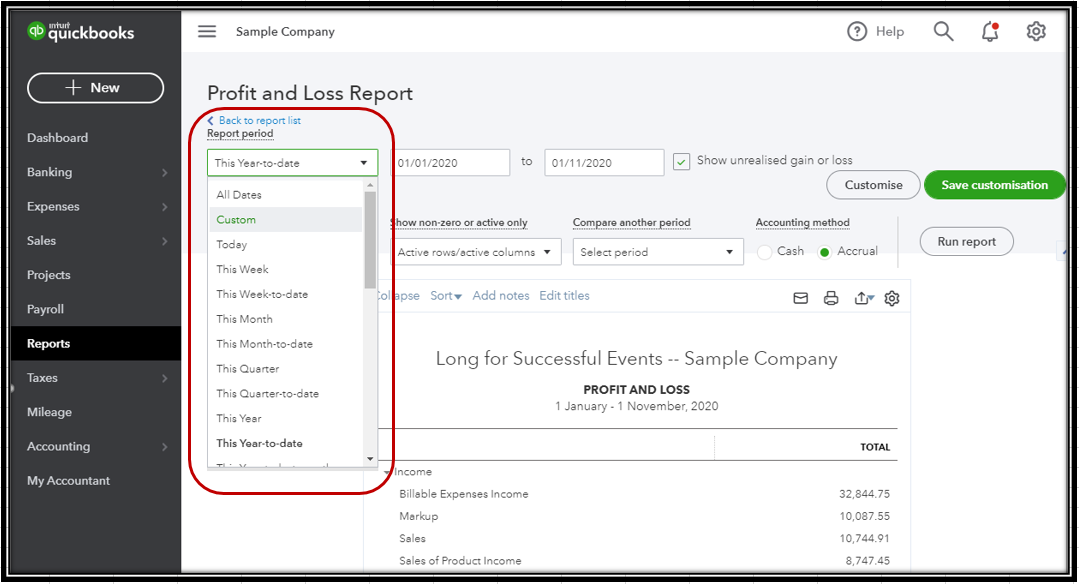This screenshot has height=584, width=1079.
Task: Click the Markup amount 10,087.55
Action: 864,516
